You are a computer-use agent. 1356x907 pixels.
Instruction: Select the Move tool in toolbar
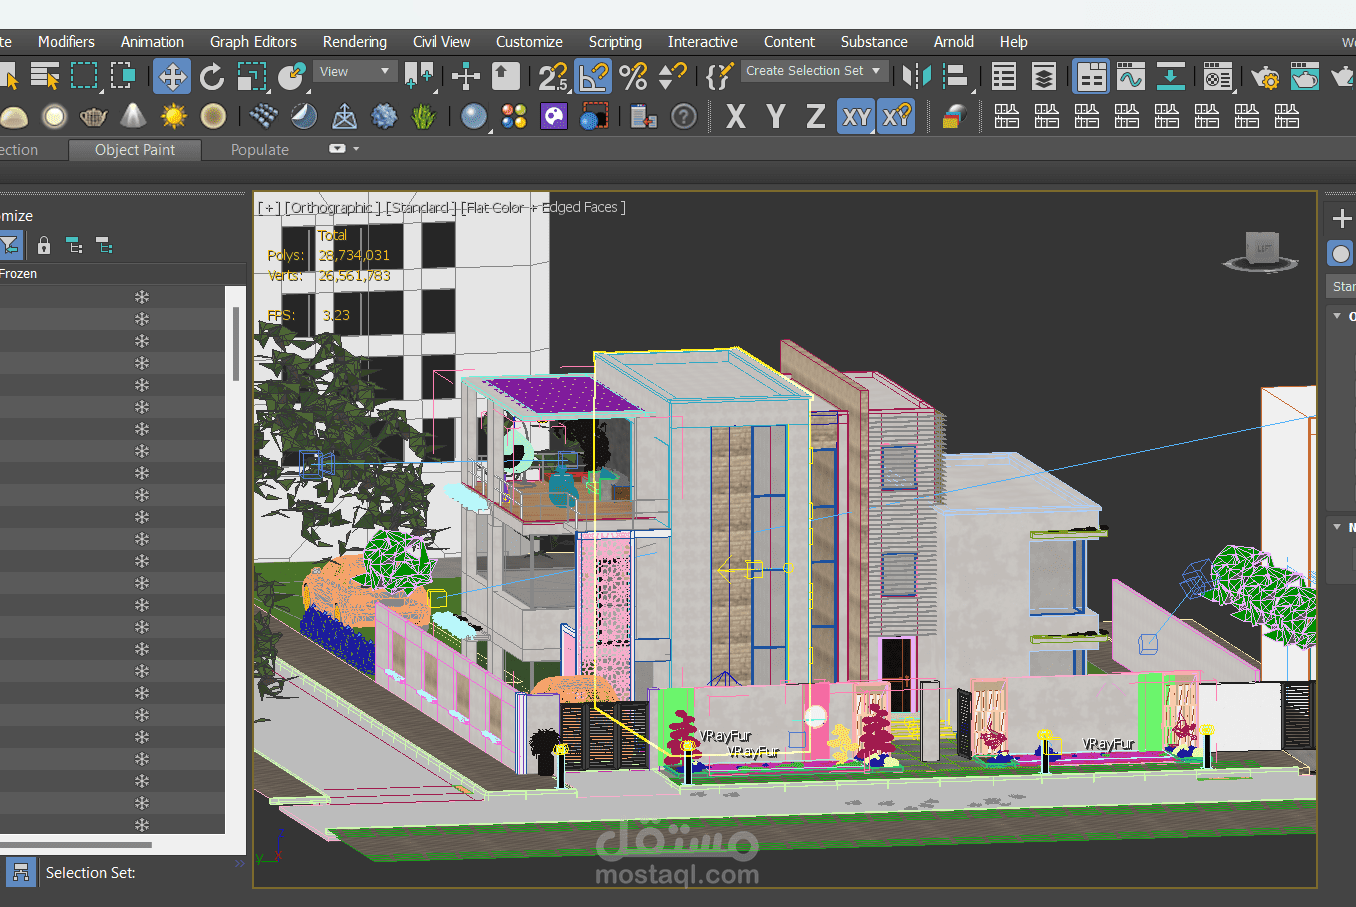point(172,76)
